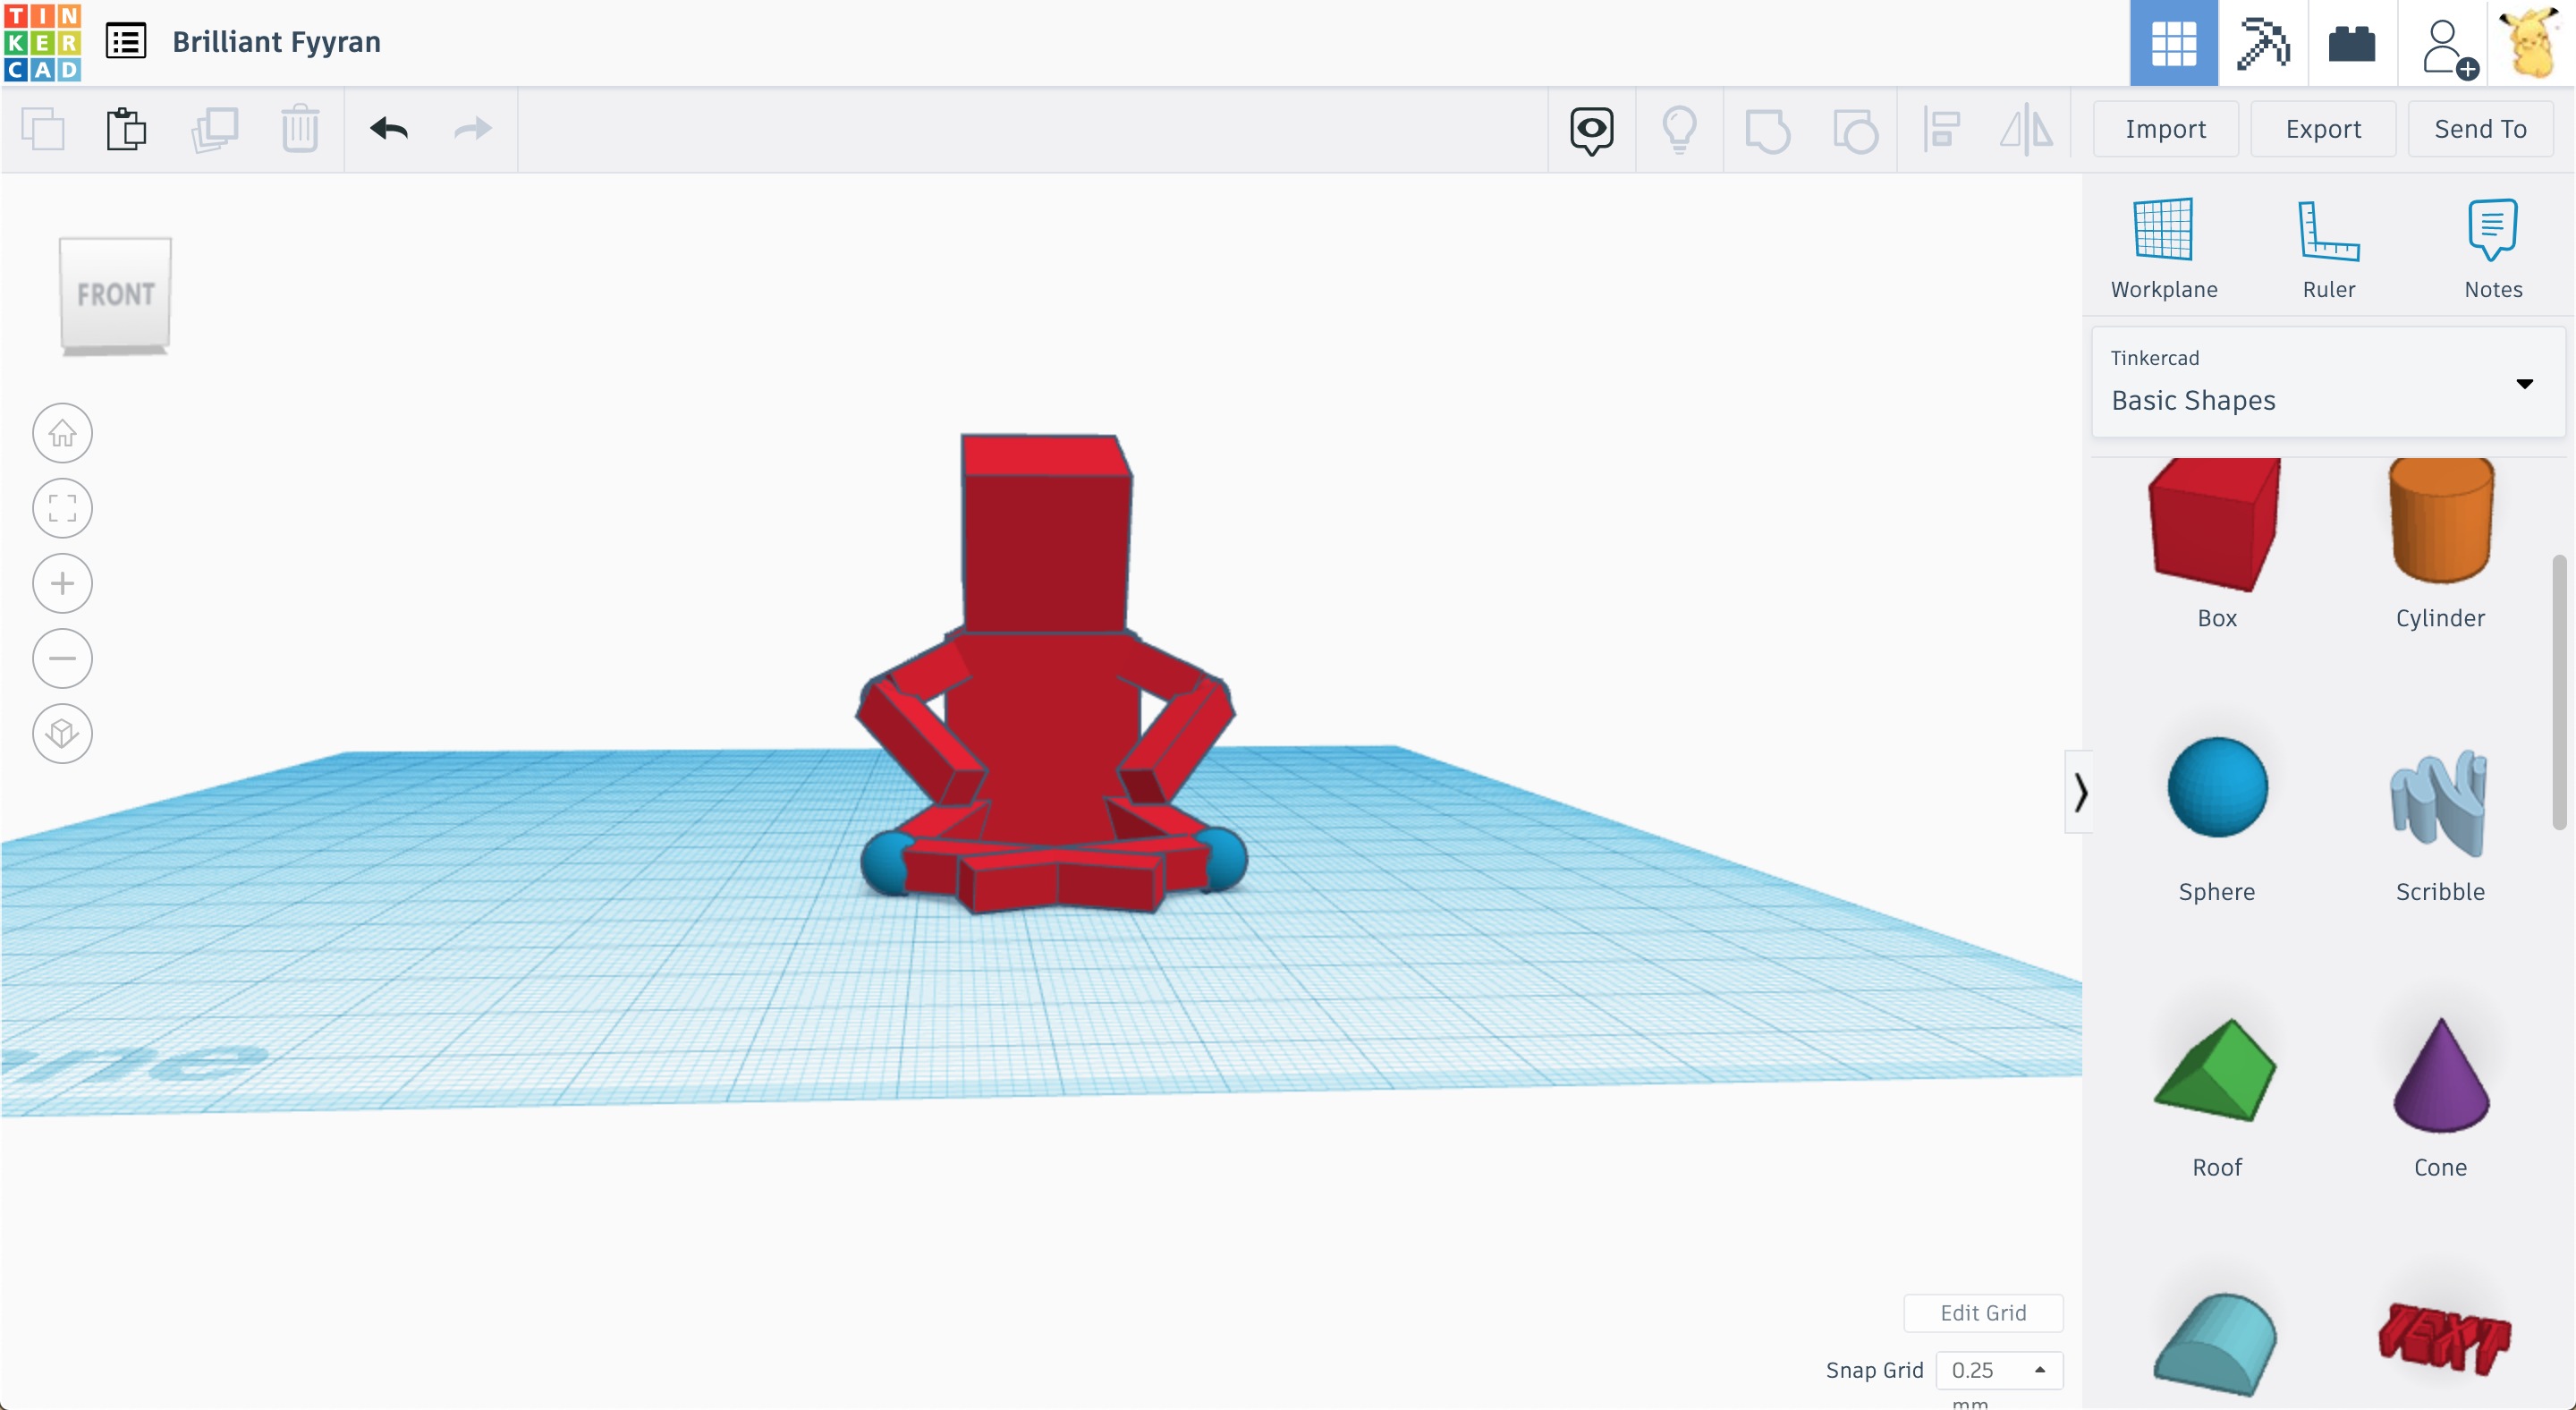Switch to Blocks pickaxe mode
This screenshot has height=1410, width=2576.
(x=2264, y=43)
